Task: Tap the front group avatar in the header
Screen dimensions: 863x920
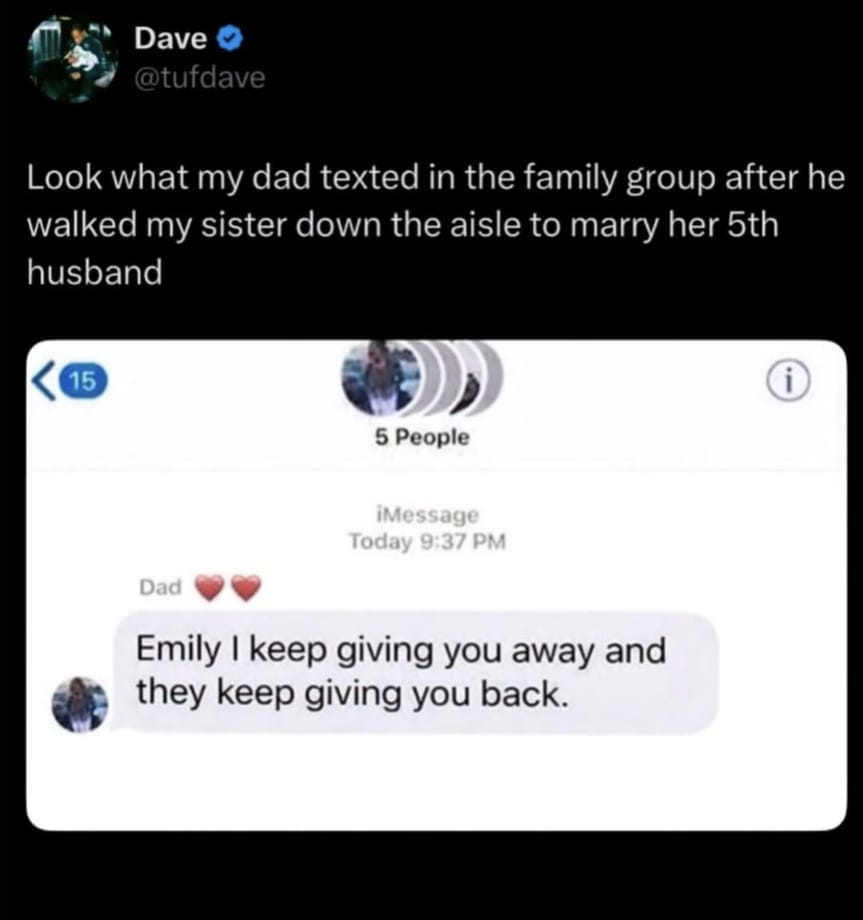Action: pos(381,376)
